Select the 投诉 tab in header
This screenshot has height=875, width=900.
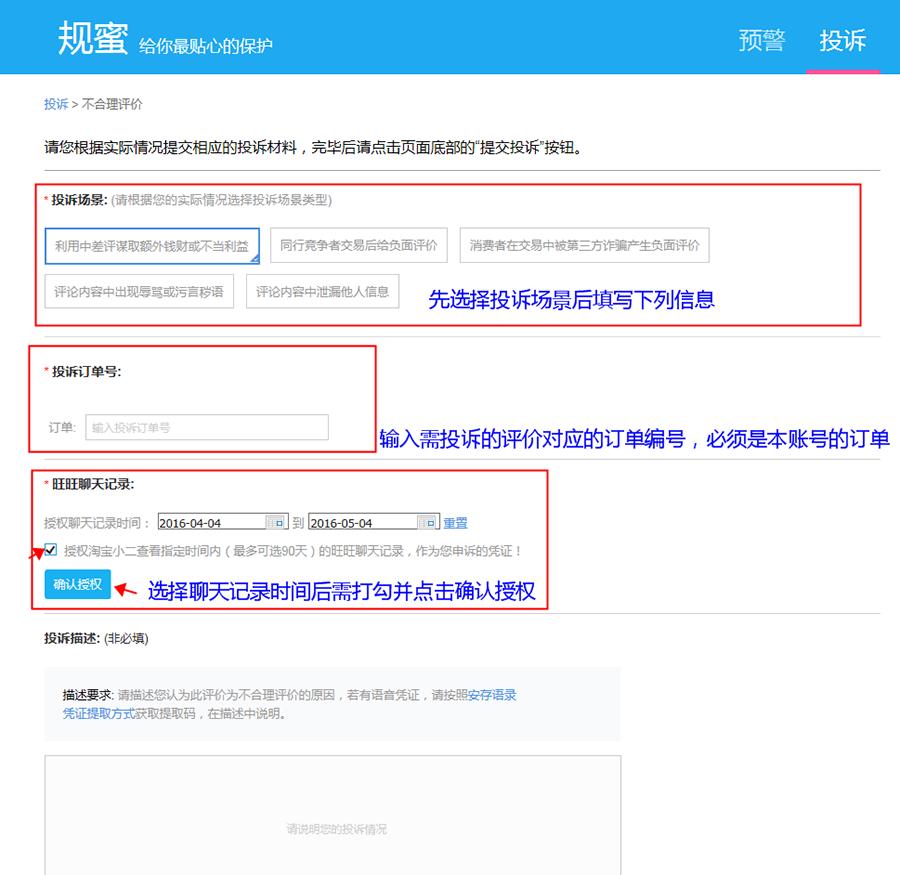pyautogui.click(x=842, y=41)
